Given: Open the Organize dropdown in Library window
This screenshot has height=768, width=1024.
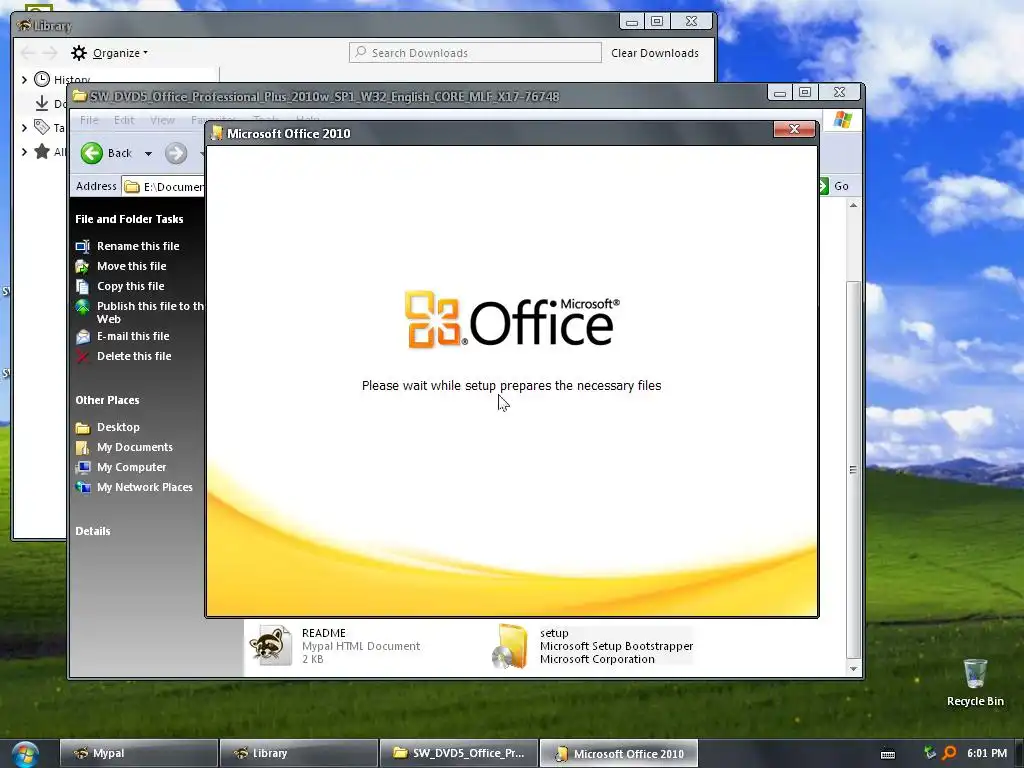Looking at the screenshot, I should (120, 53).
